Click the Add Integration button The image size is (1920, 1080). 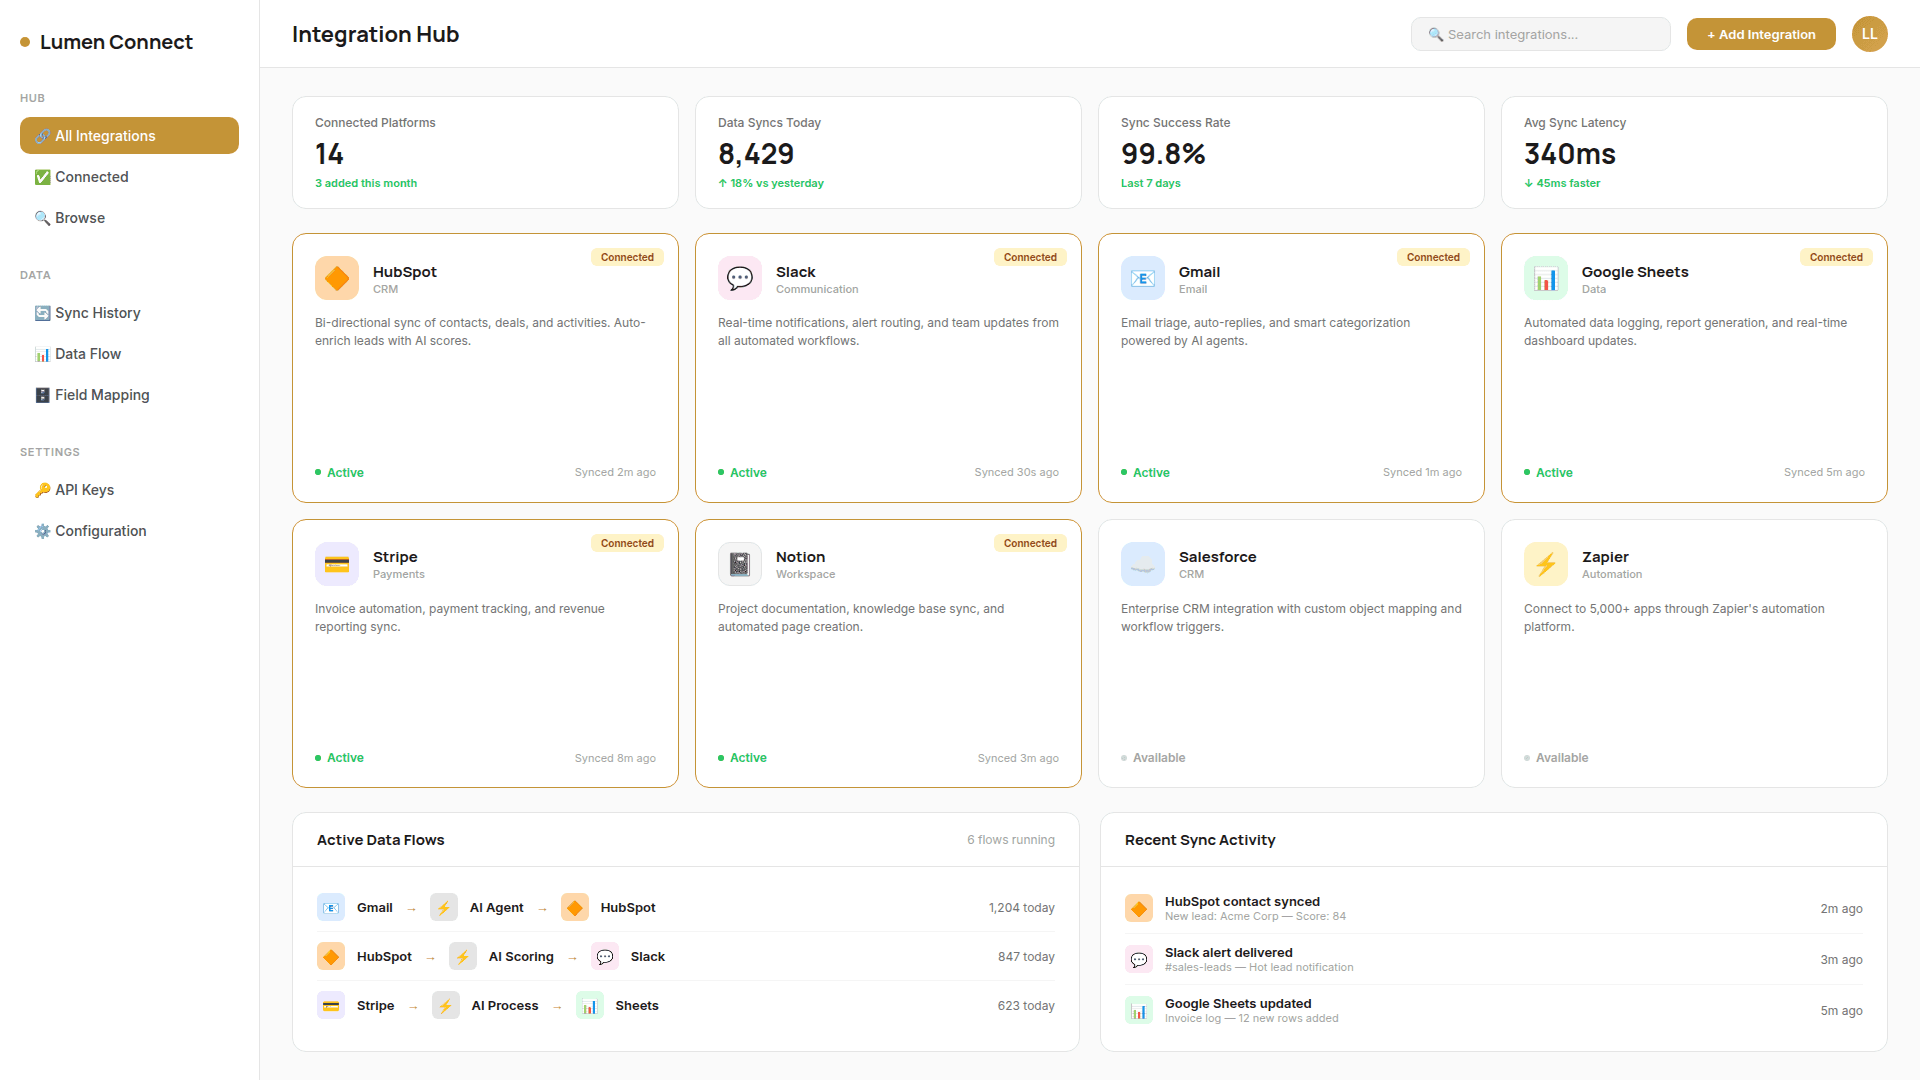[x=1760, y=33]
